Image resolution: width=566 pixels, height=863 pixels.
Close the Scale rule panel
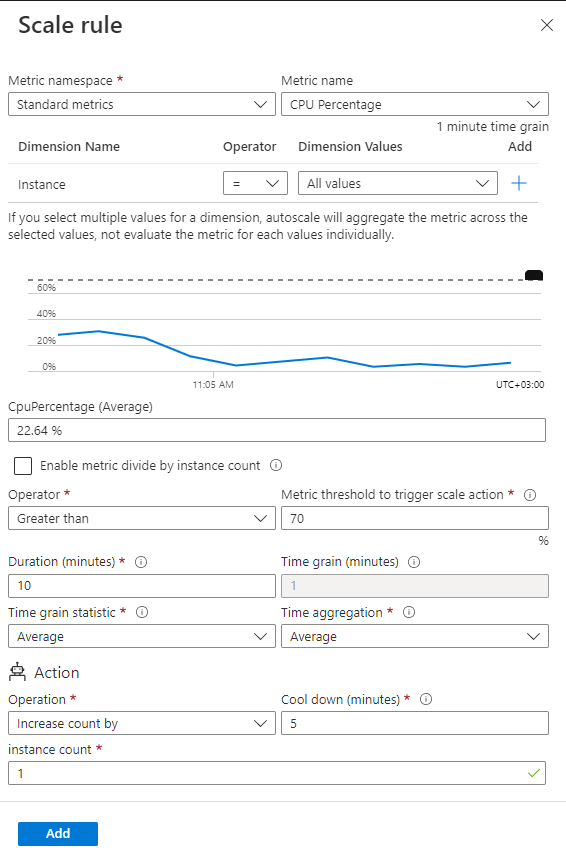(x=546, y=25)
